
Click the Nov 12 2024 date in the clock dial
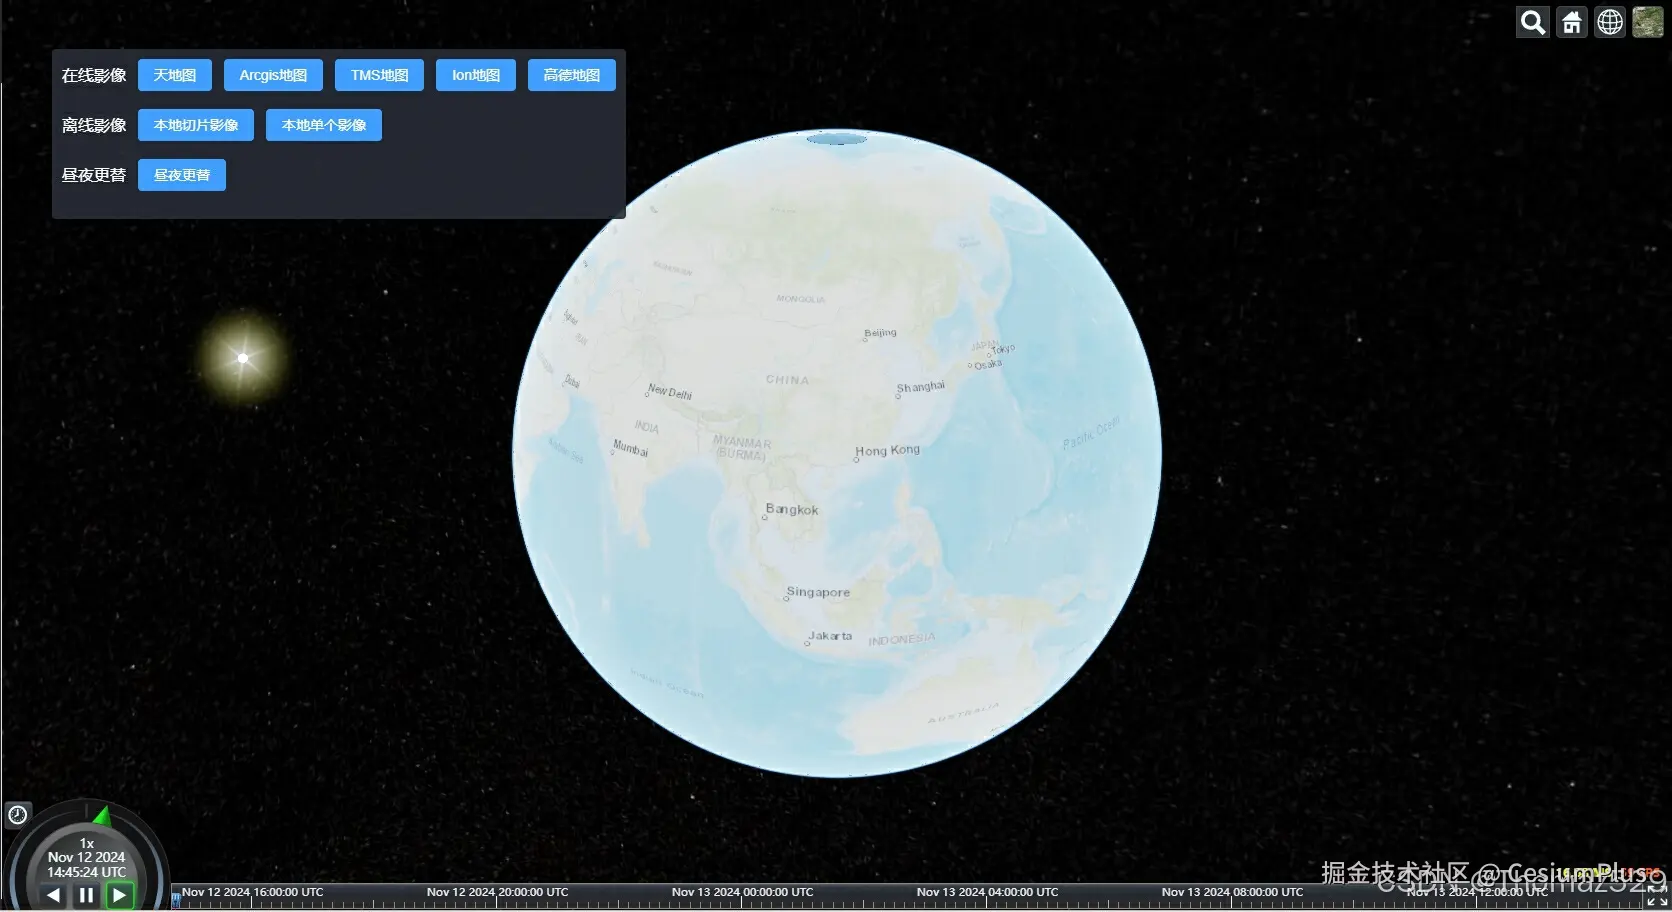pos(87,857)
